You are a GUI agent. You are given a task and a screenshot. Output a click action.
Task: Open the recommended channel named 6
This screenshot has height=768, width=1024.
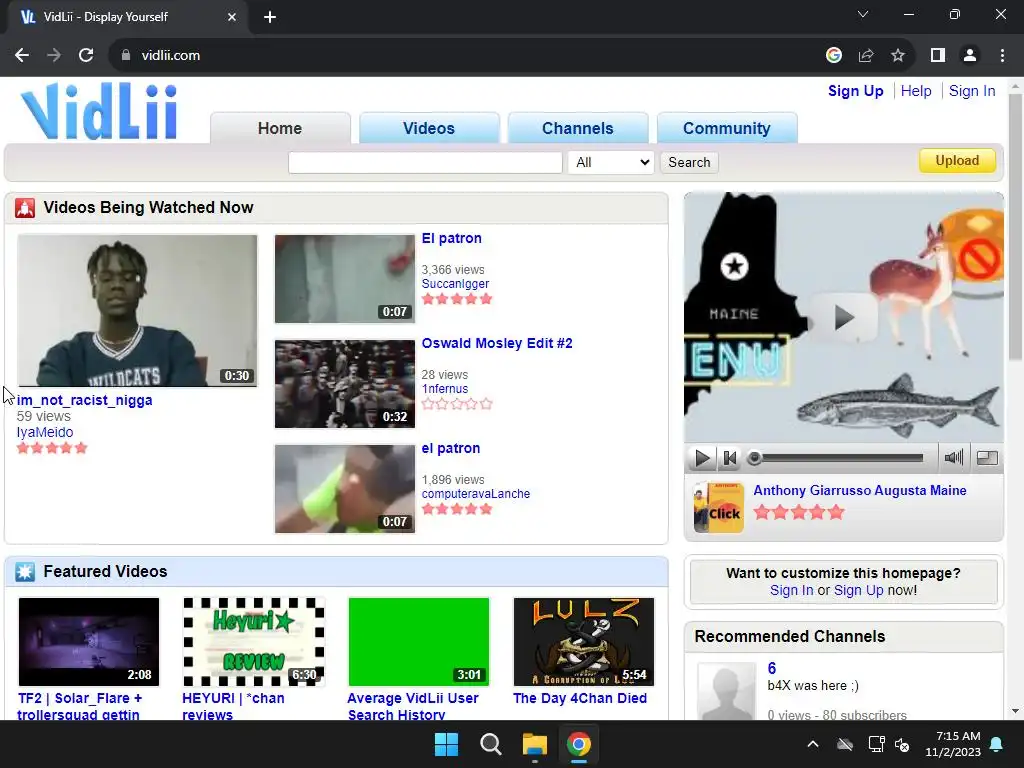(x=771, y=668)
